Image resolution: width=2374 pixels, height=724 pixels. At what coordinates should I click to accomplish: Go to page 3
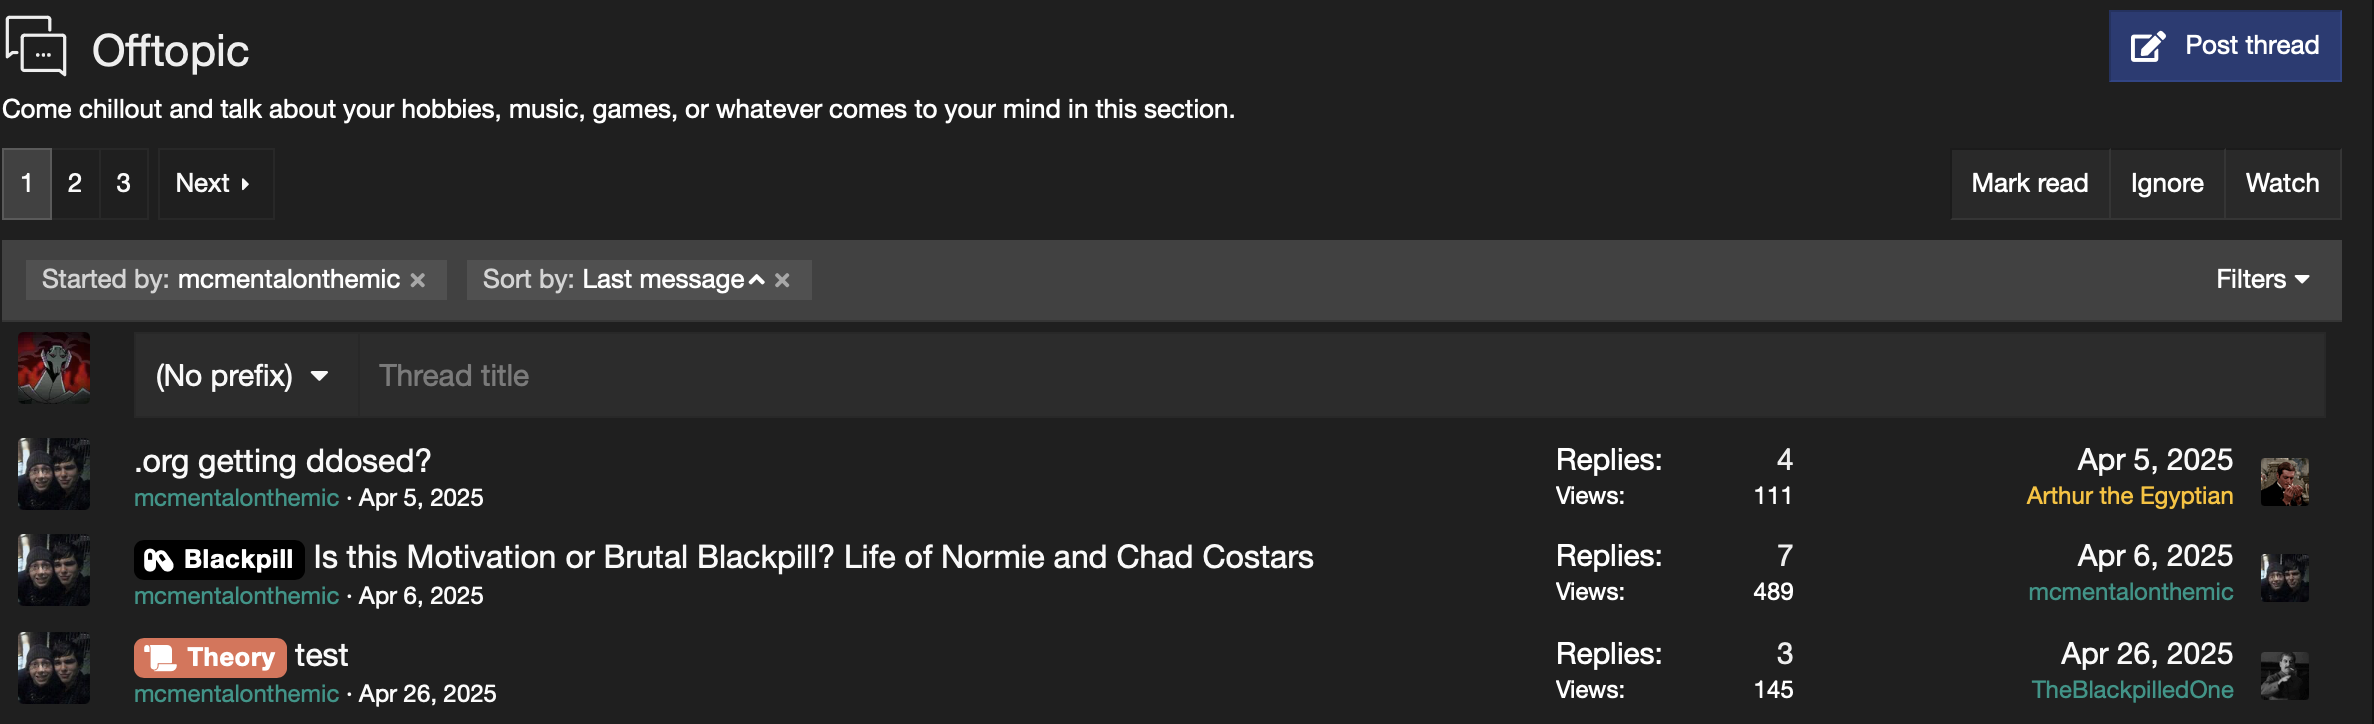click(x=123, y=183)
